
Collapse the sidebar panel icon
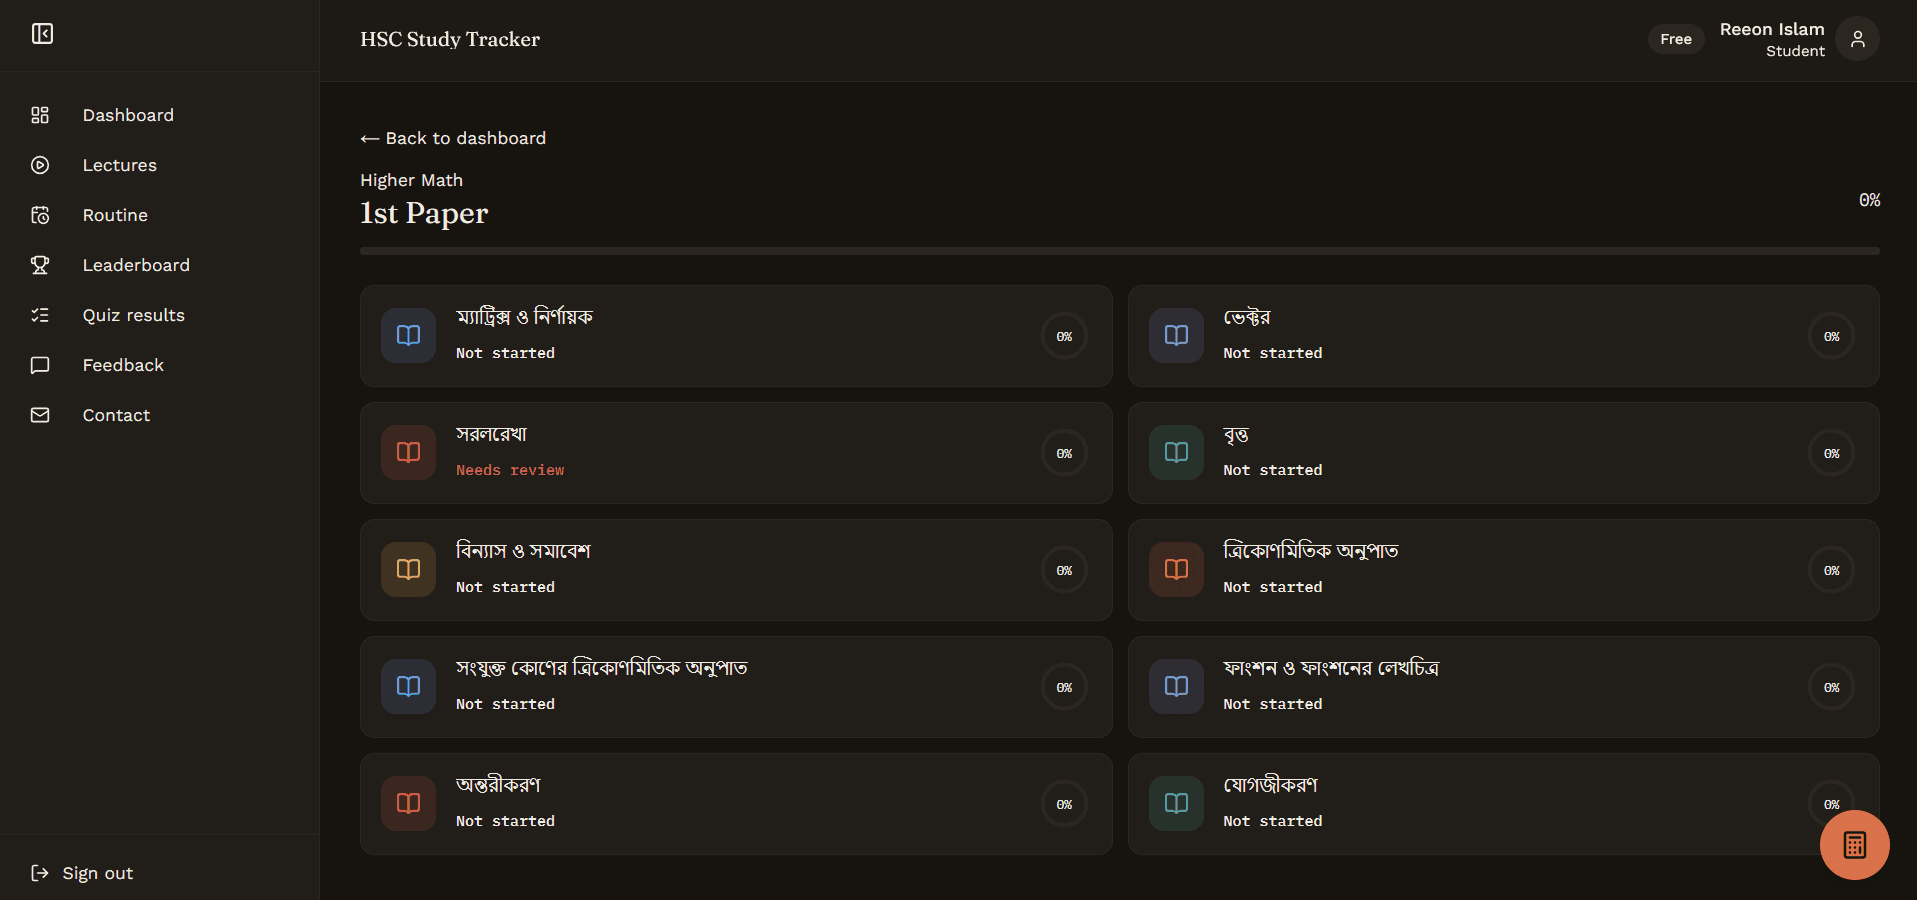click(42, 34)
